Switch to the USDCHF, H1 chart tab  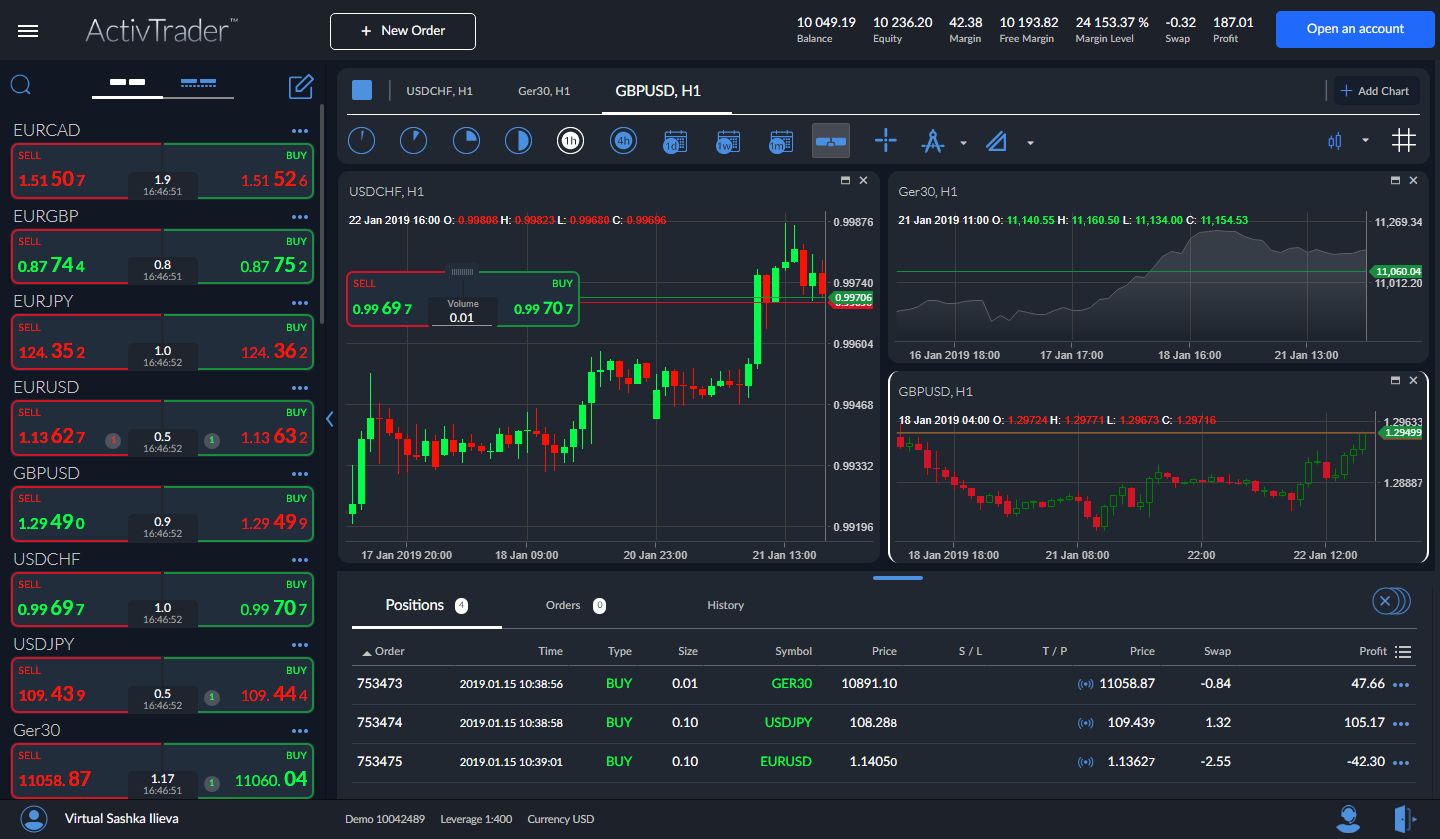click(x=439, y=91)
